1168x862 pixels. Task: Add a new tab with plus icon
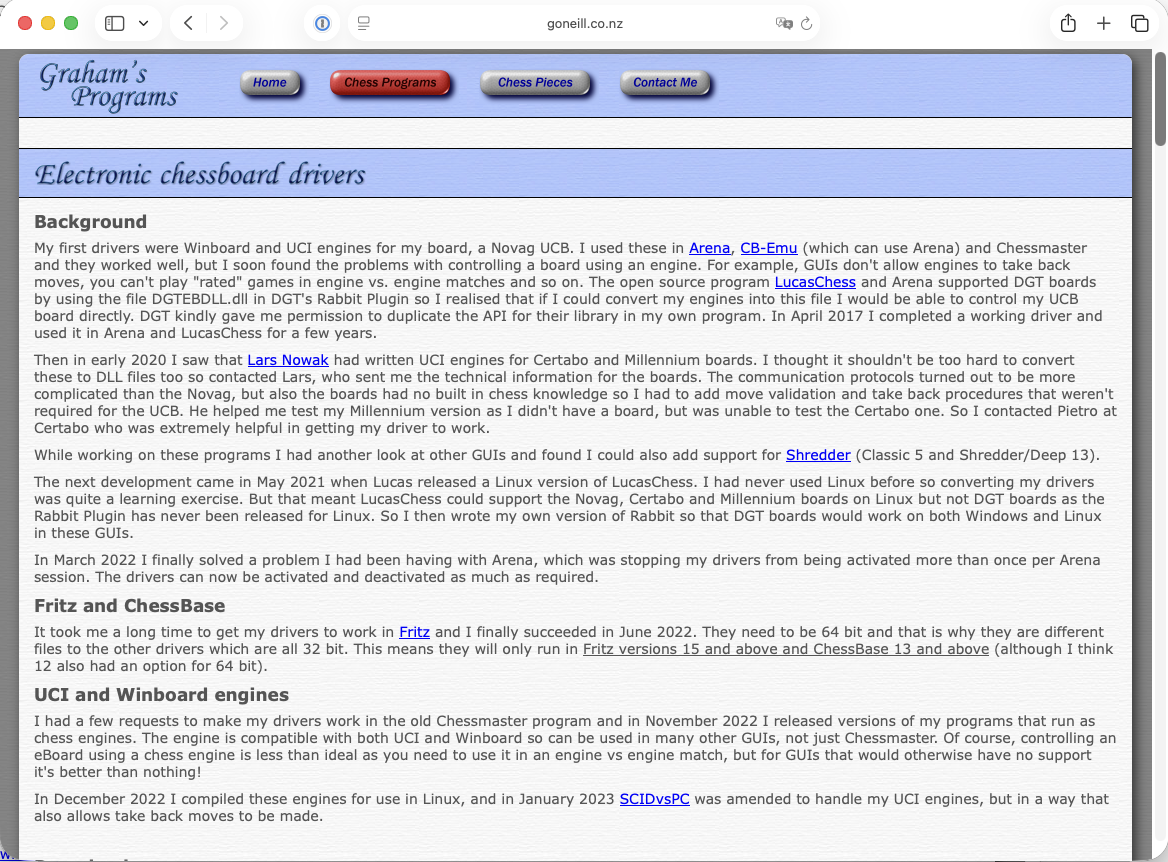coord(1104,23)
